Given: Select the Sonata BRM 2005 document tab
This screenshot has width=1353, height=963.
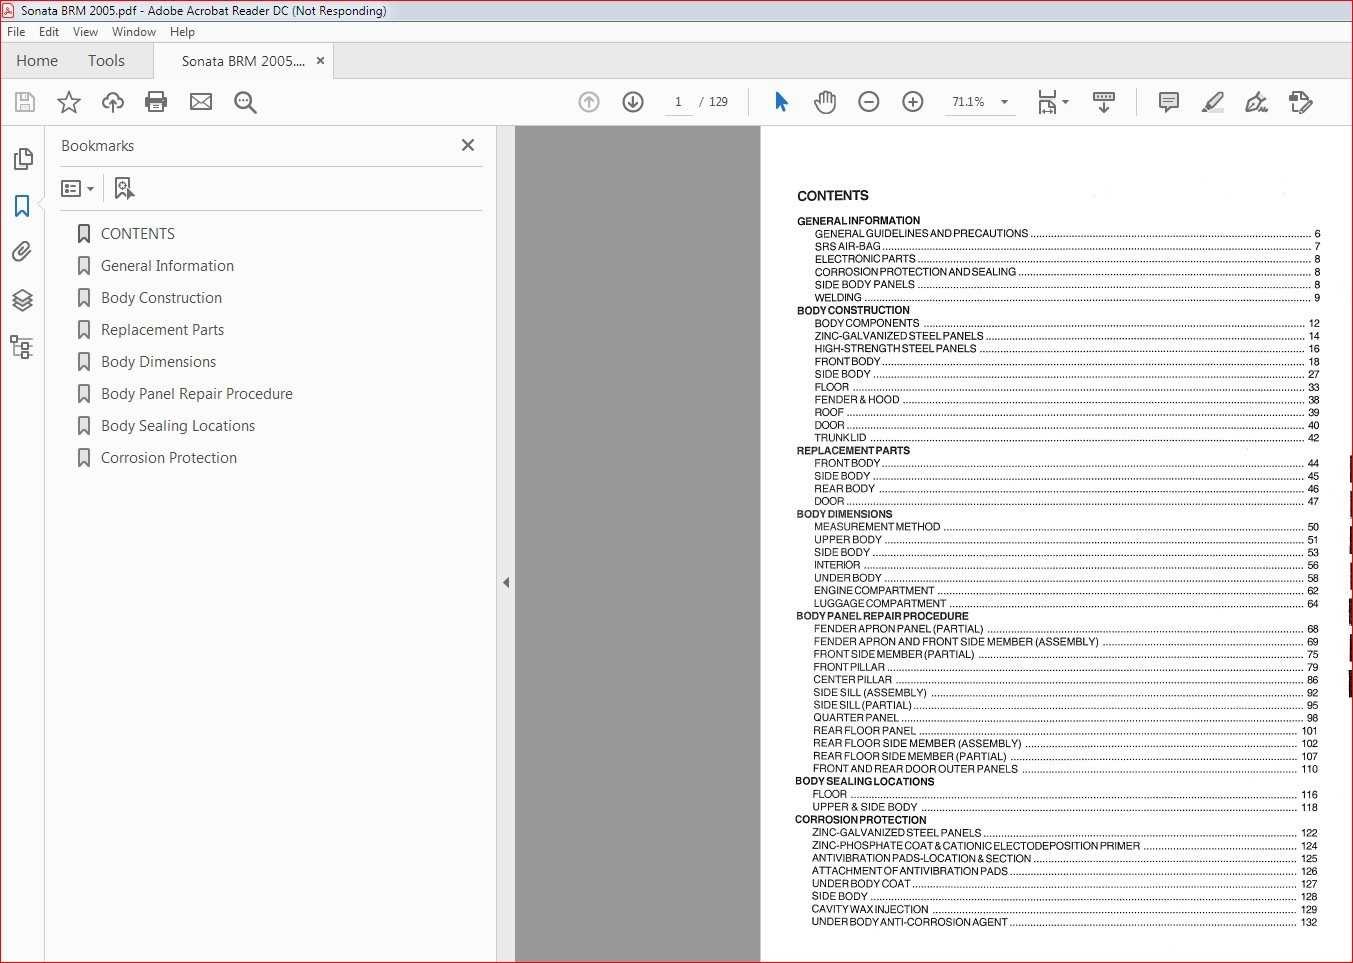Looking at the screenshot, I should pyautogui.click(x=243, y=61).
